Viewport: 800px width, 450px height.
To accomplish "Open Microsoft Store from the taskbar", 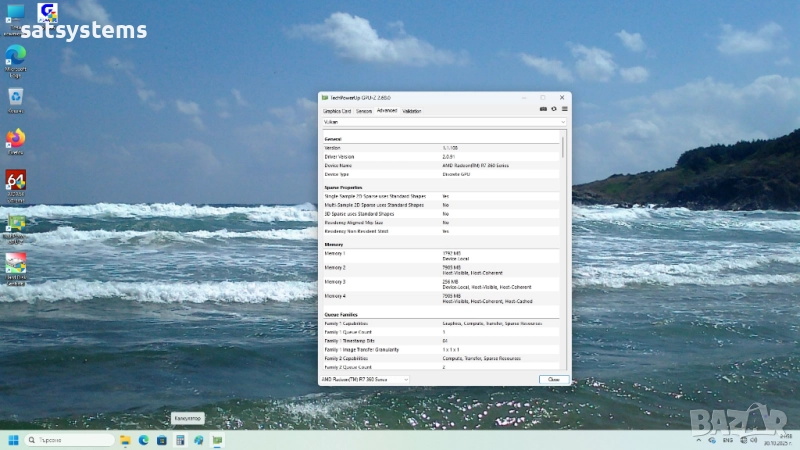I will [x=163, y=440].
